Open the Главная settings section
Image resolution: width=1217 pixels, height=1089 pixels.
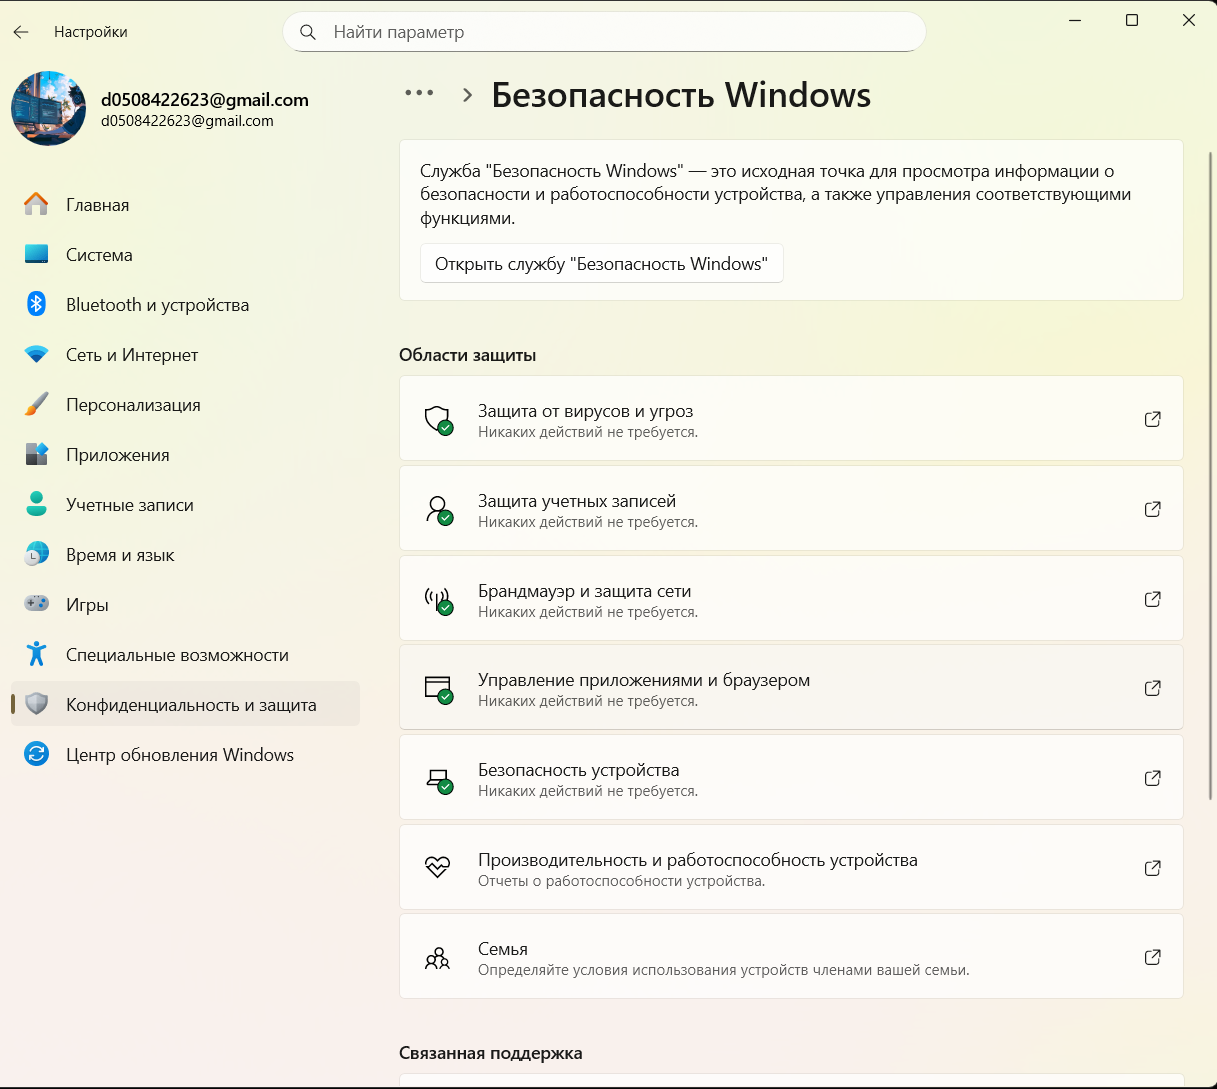coord(97,205)
